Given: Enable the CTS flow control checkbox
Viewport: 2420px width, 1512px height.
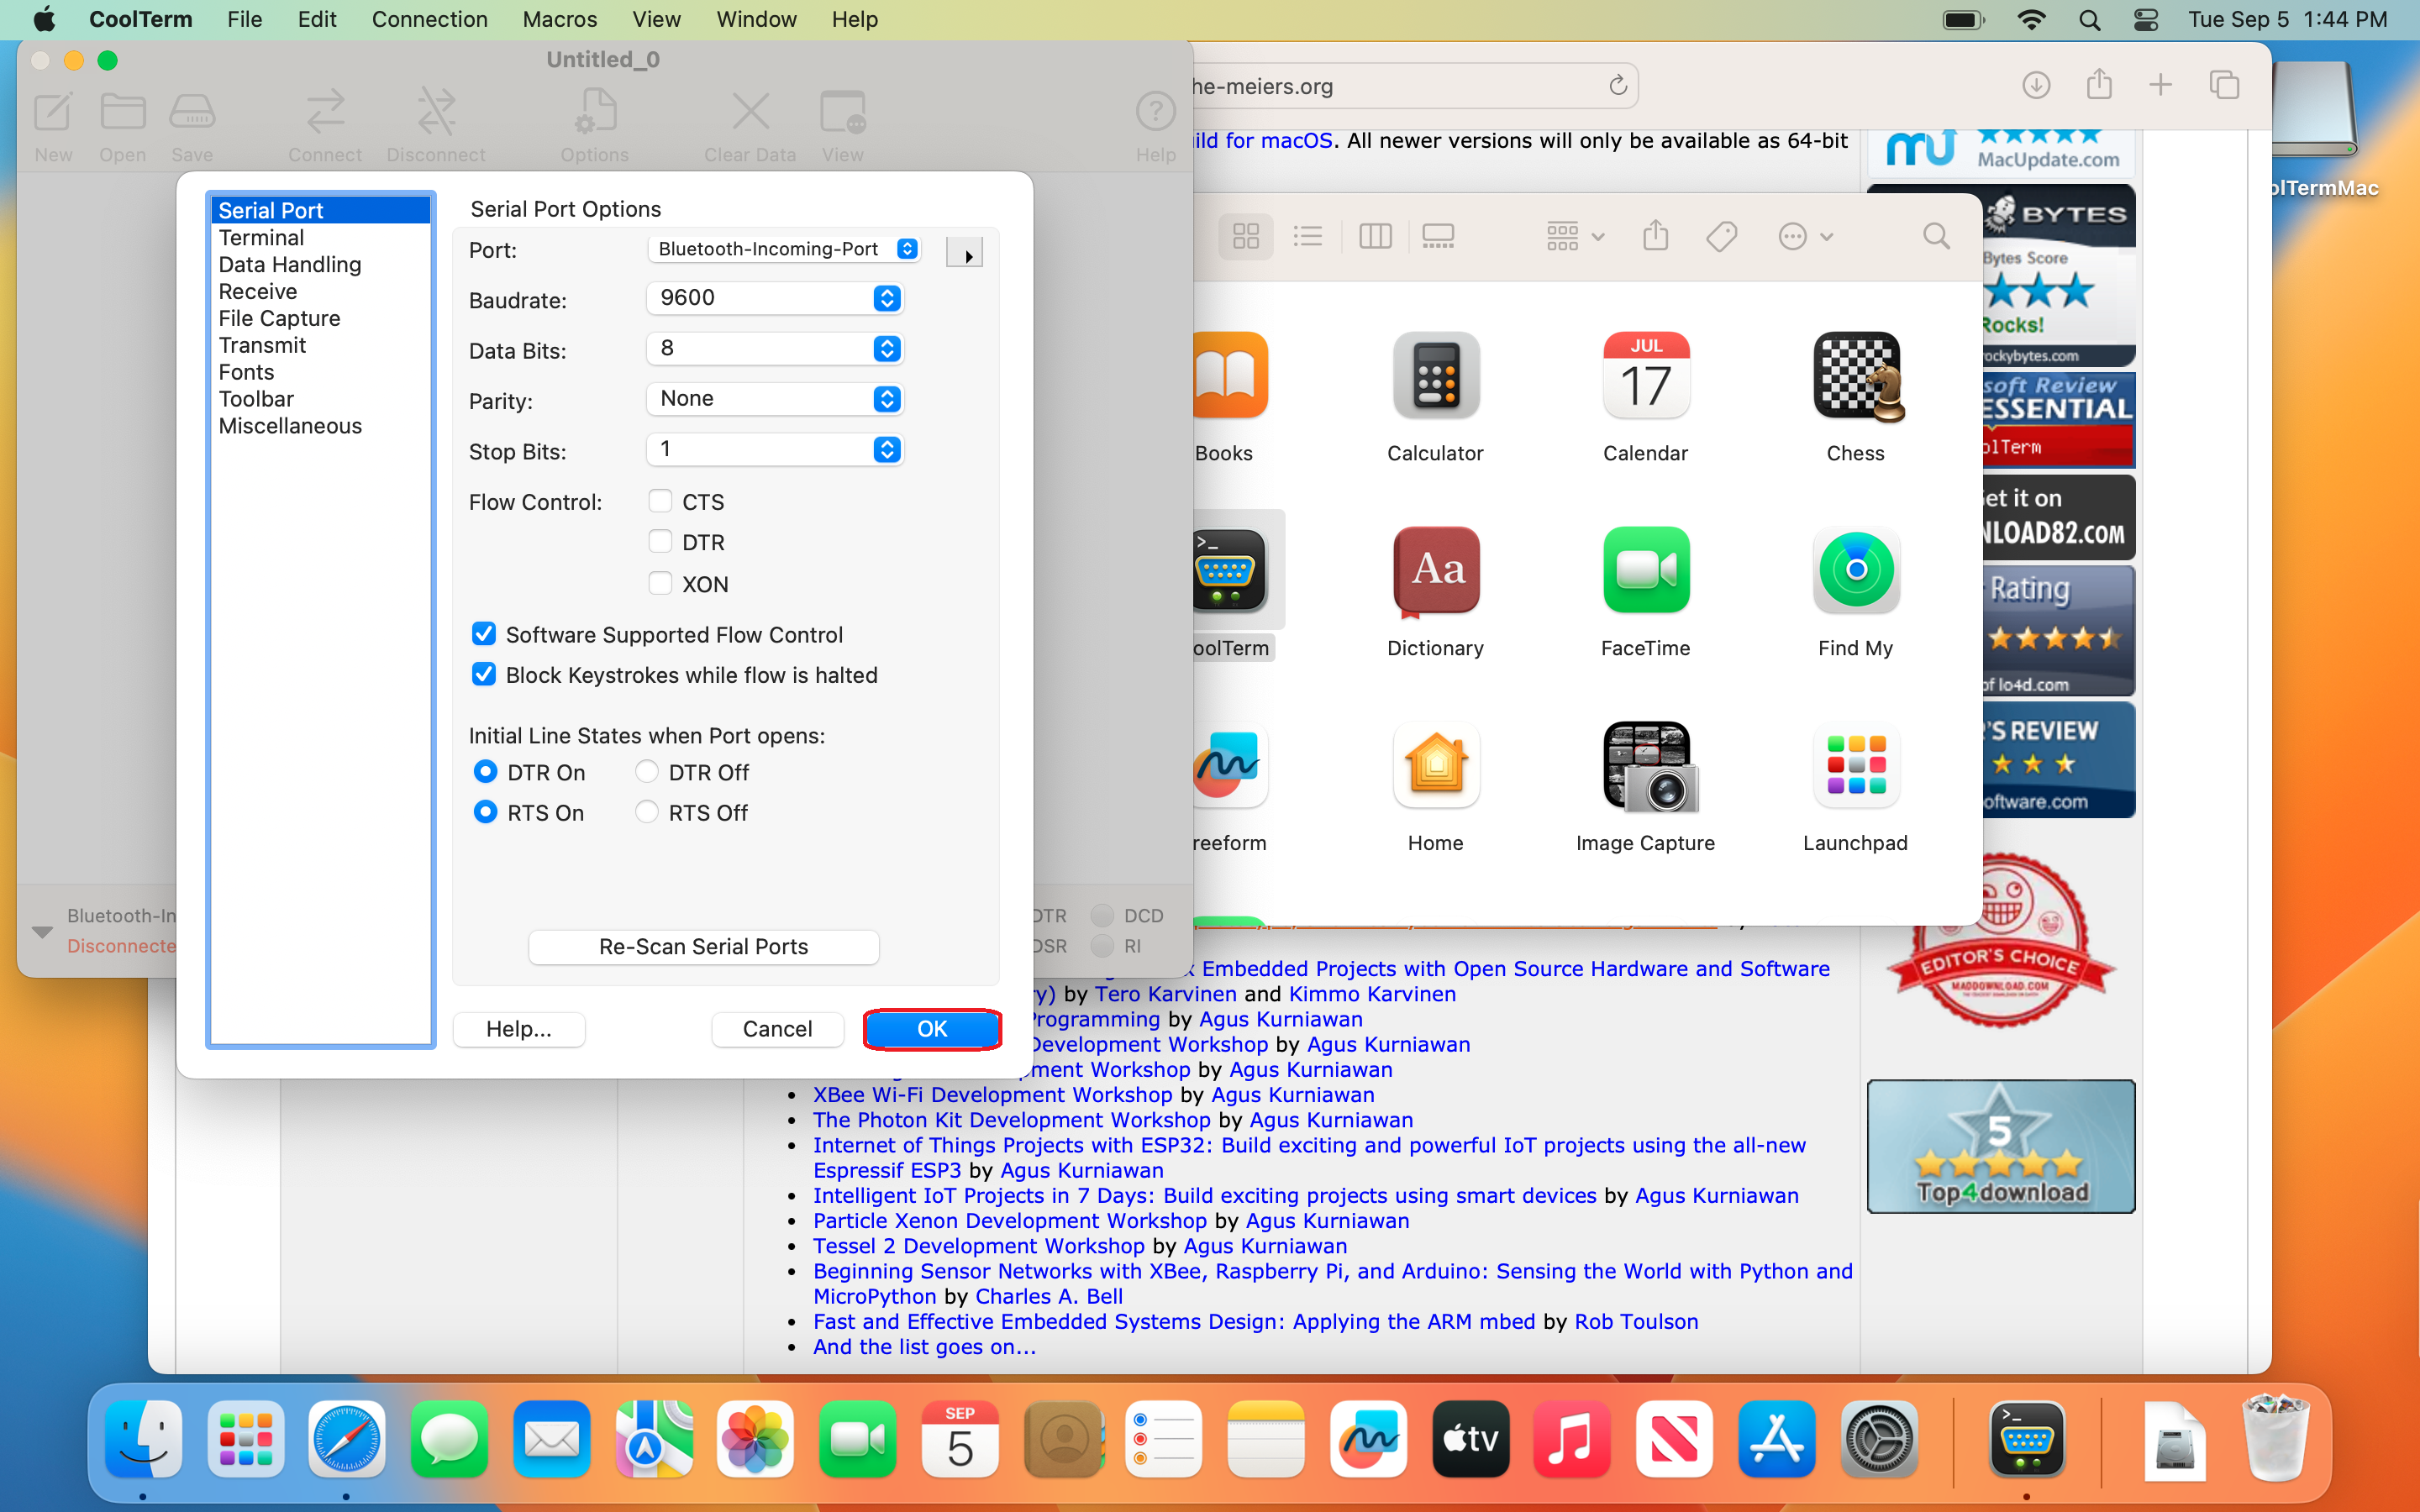Looking at the screenshot, I should tap(660, 501).
